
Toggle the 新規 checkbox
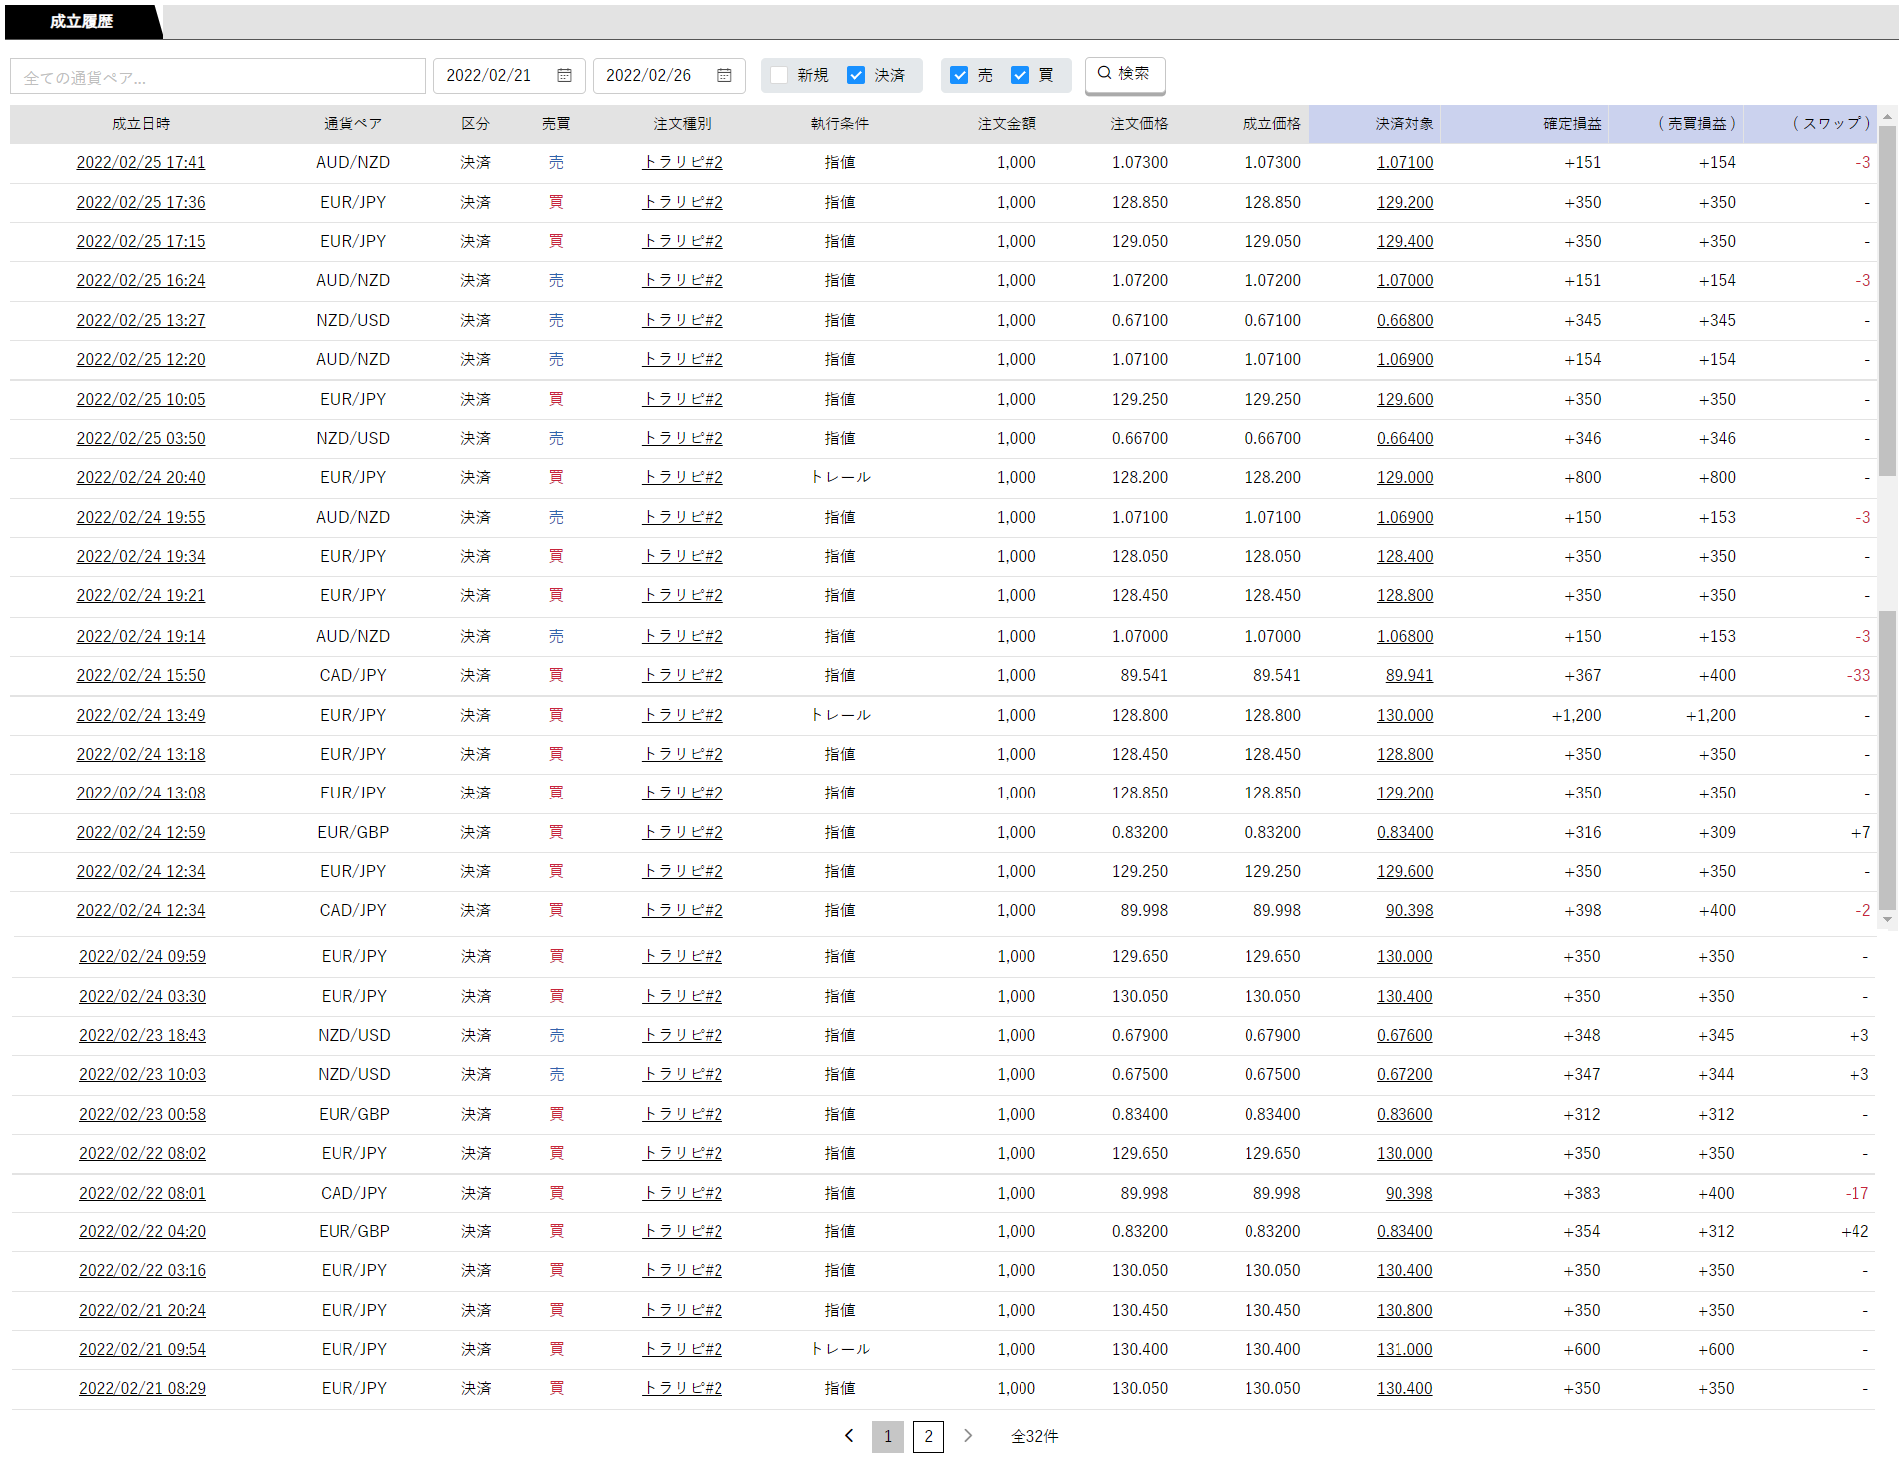pyautogui.click(x=779, y=75)
